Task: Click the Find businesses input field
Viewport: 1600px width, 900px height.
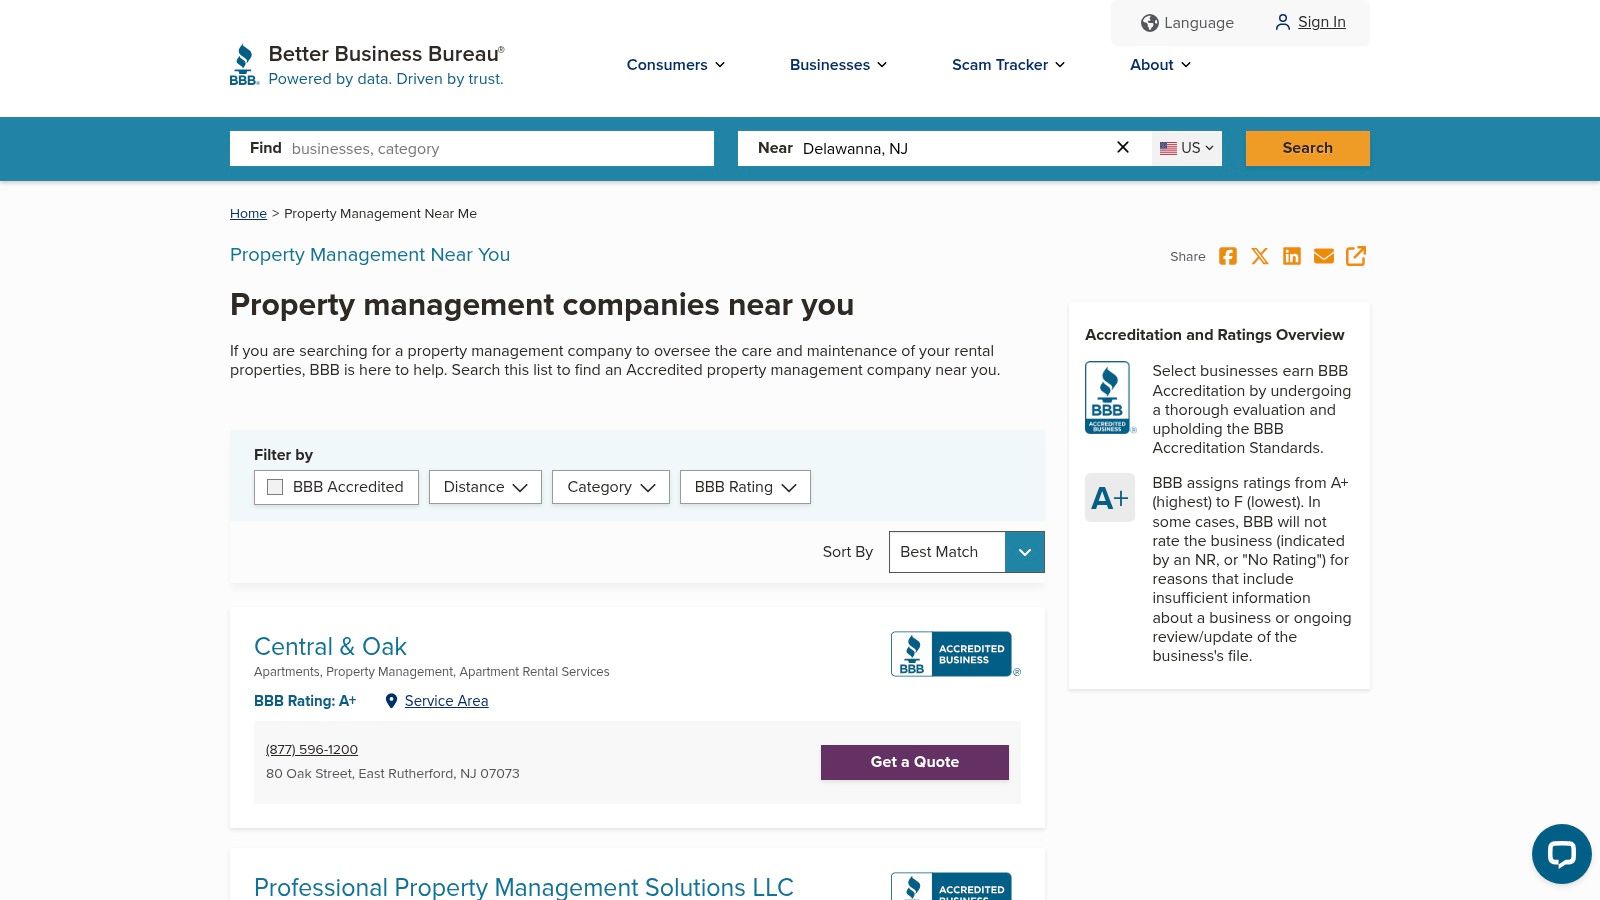Action: tap(472, 148)
